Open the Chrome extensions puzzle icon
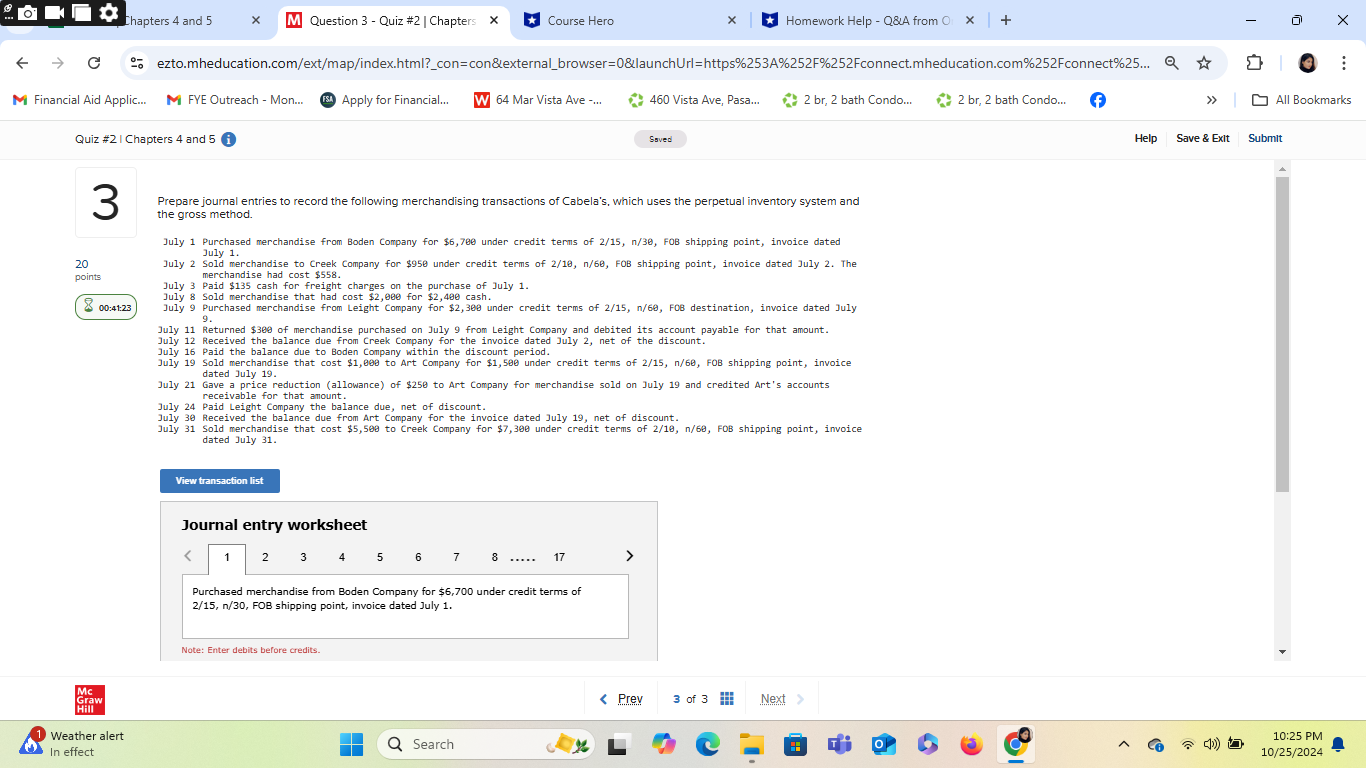1366x768 pixels. pyautogui.click(x=1255, y=63)
